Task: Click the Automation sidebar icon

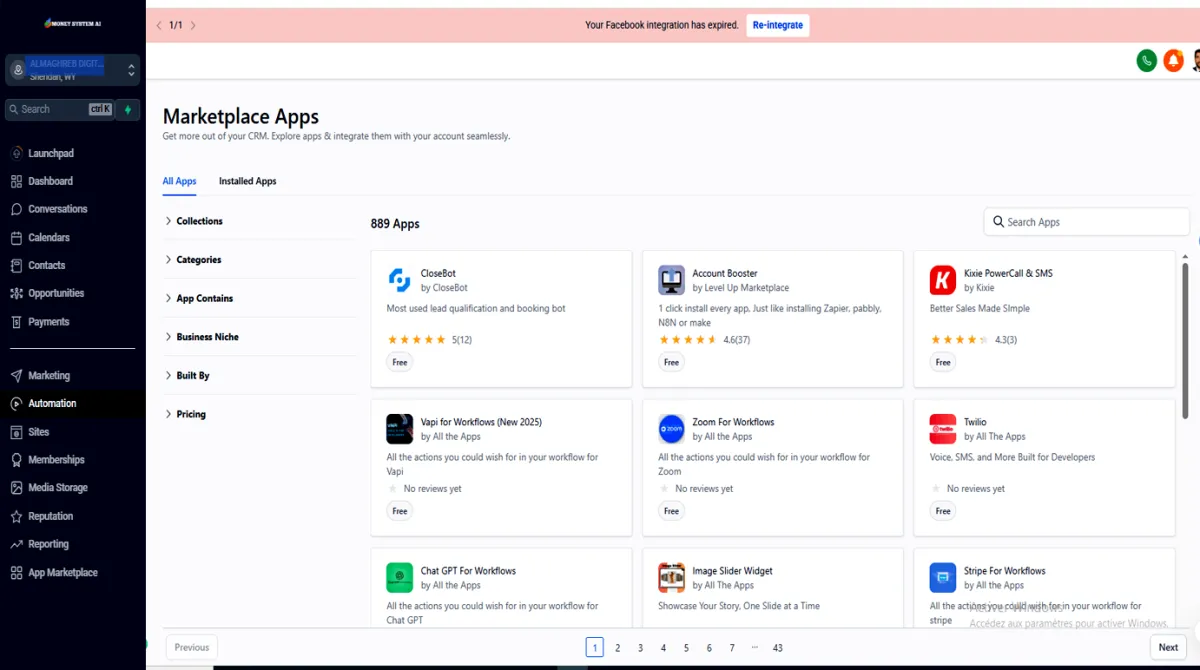Action: pyautogui.click(x=16, y=404)
